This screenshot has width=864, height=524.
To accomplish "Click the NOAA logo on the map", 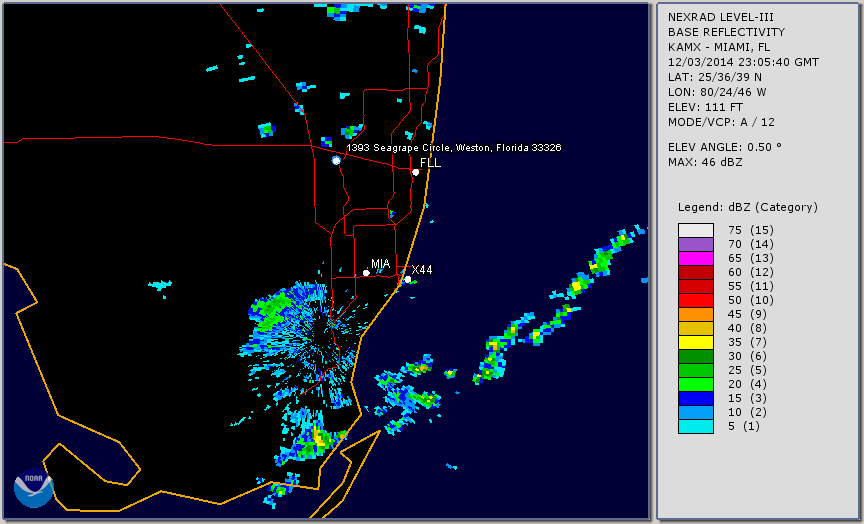I will coord(34,488).
